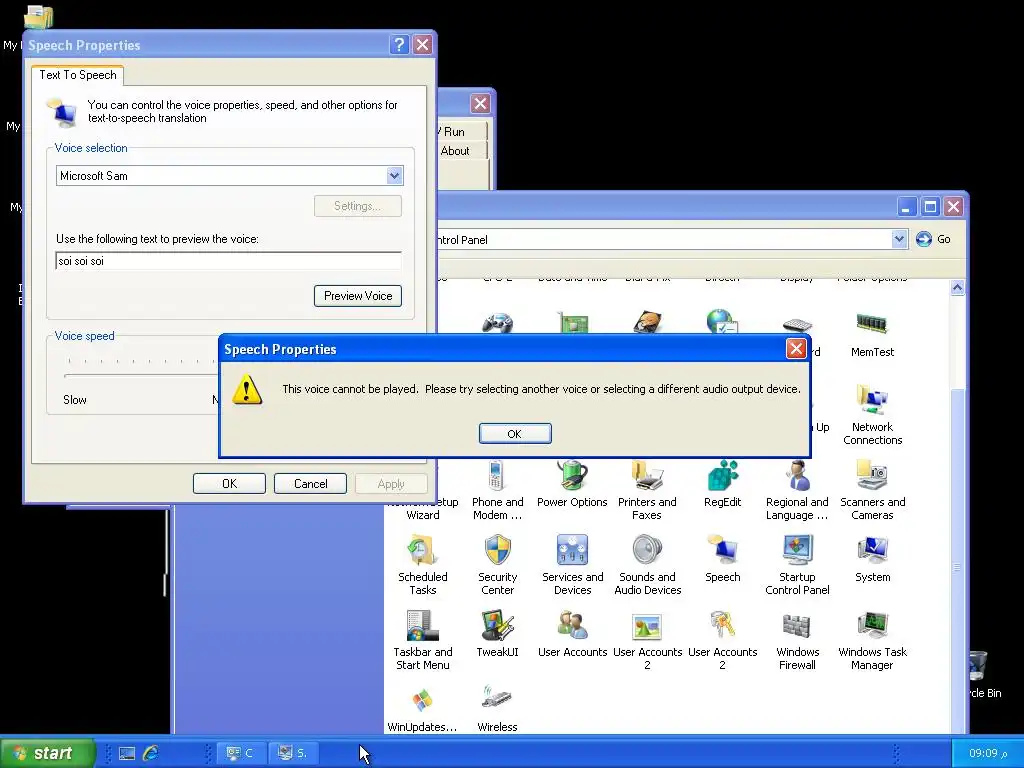Expand the Control Panel address bar dropdown
This screenshot has width=1024, height=768.
[x=899, y=239]
